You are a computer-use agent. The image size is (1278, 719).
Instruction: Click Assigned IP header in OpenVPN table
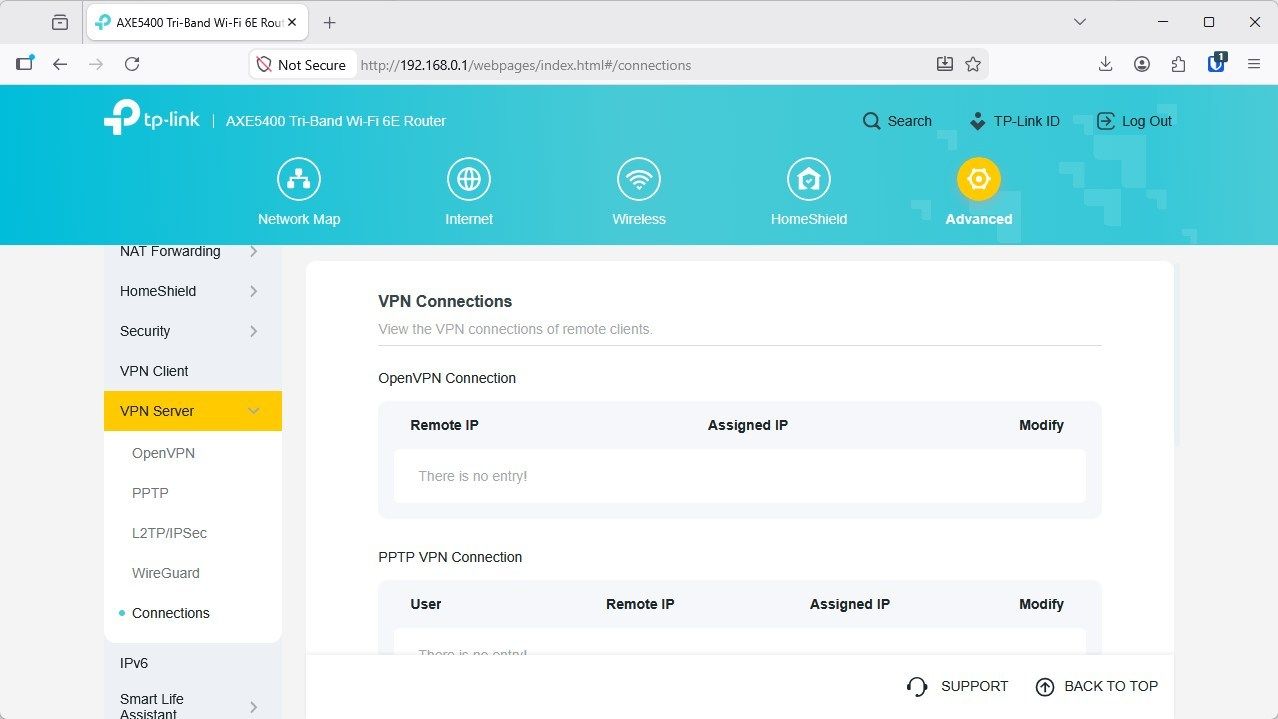point(748,425)
